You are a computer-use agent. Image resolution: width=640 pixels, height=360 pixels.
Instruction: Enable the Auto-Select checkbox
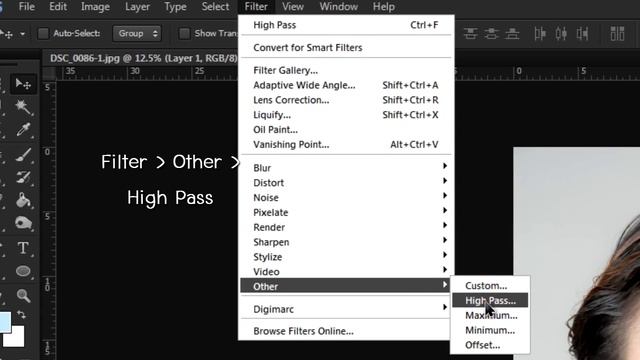(43, 33)
